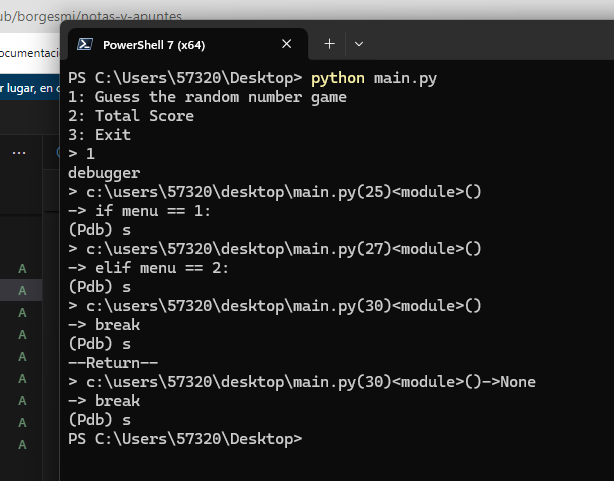
Task: Click the '-> if menu == 1:' line
Action: pyautogui.click(x=141, y=211)
